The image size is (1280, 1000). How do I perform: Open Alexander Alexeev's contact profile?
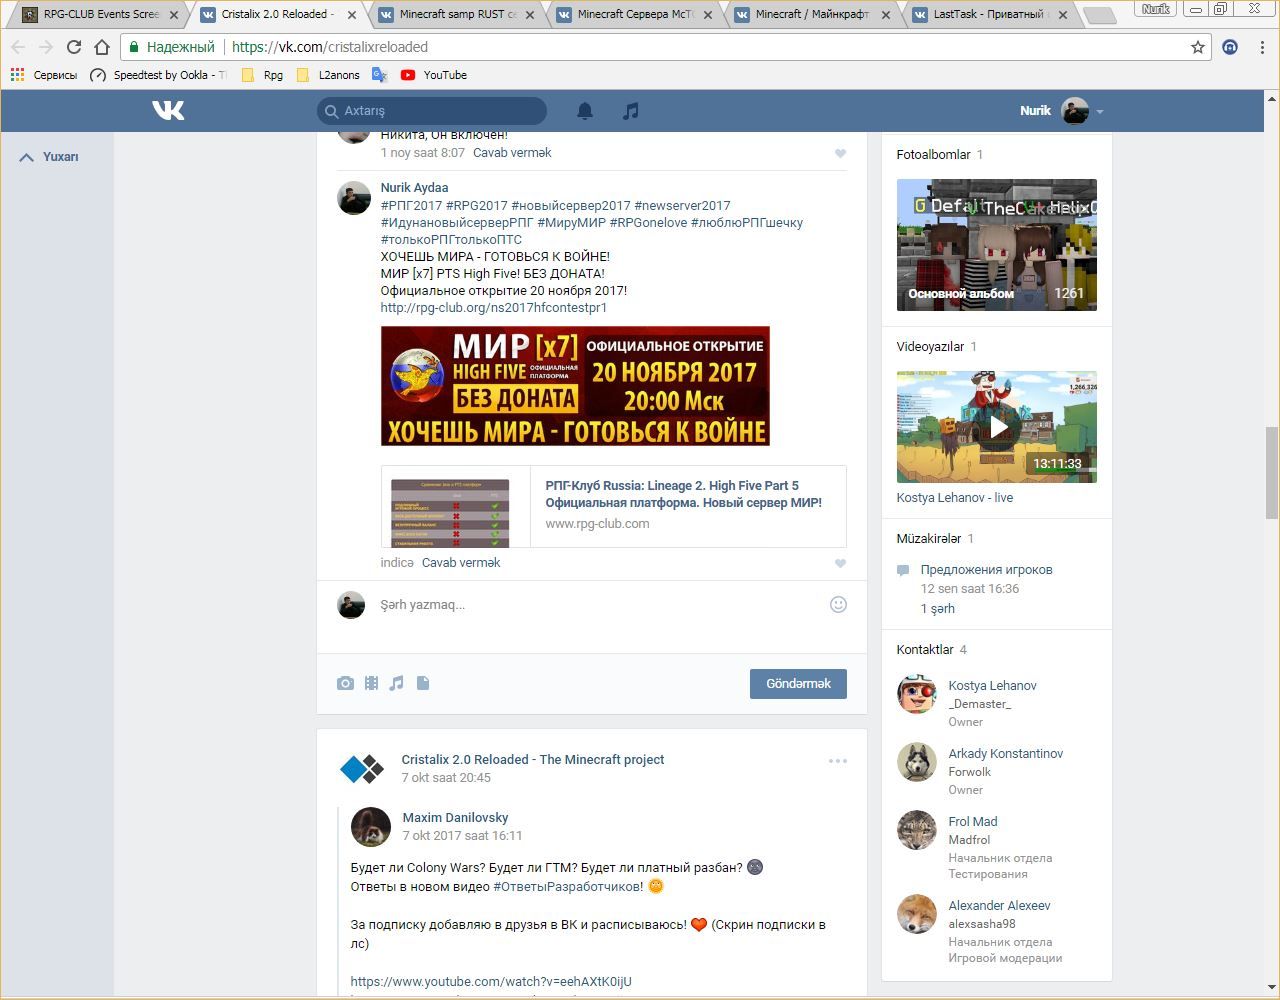1000,906
